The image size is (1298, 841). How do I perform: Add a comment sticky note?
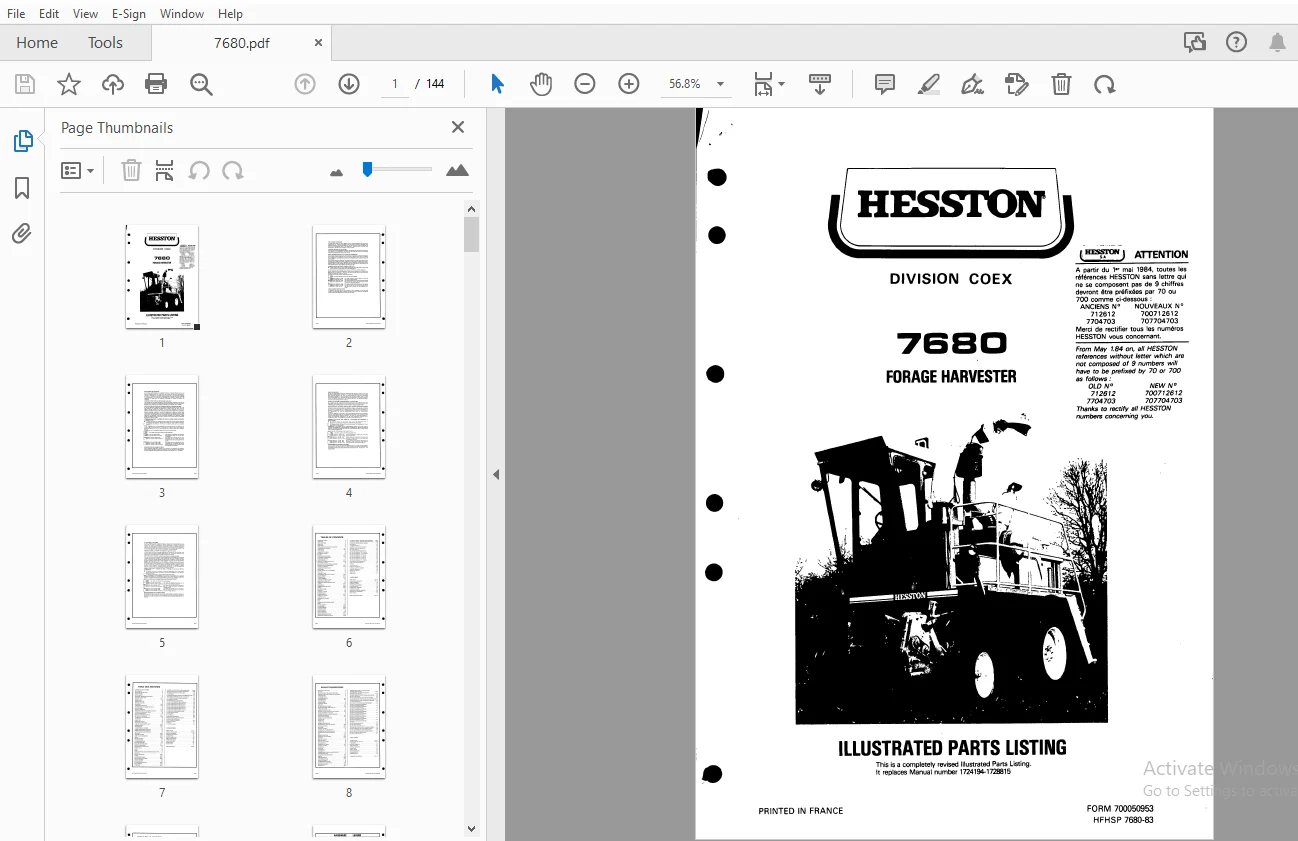[885, 84]
